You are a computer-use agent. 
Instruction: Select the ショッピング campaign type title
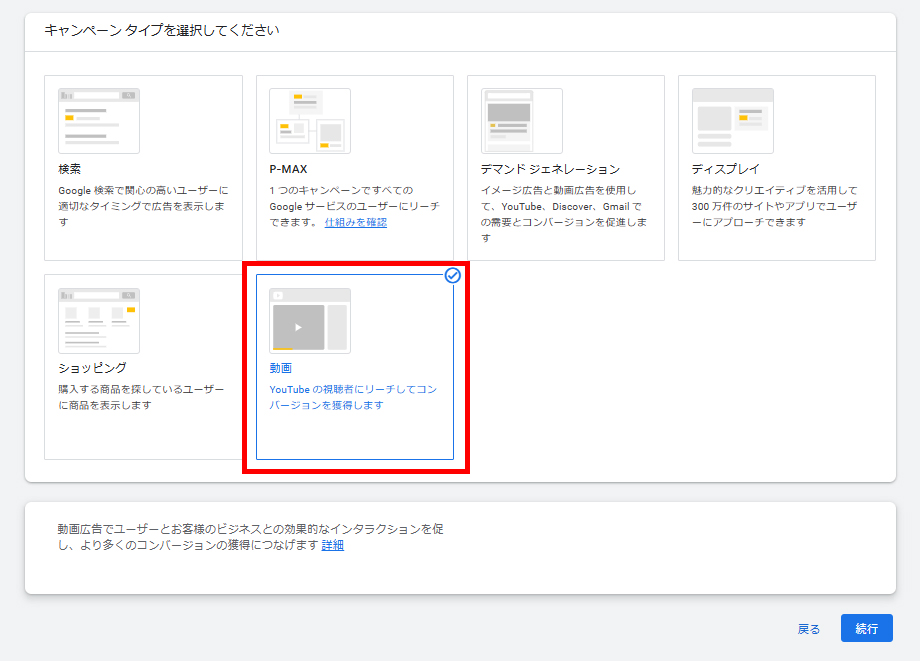click(x=92, y=368)
